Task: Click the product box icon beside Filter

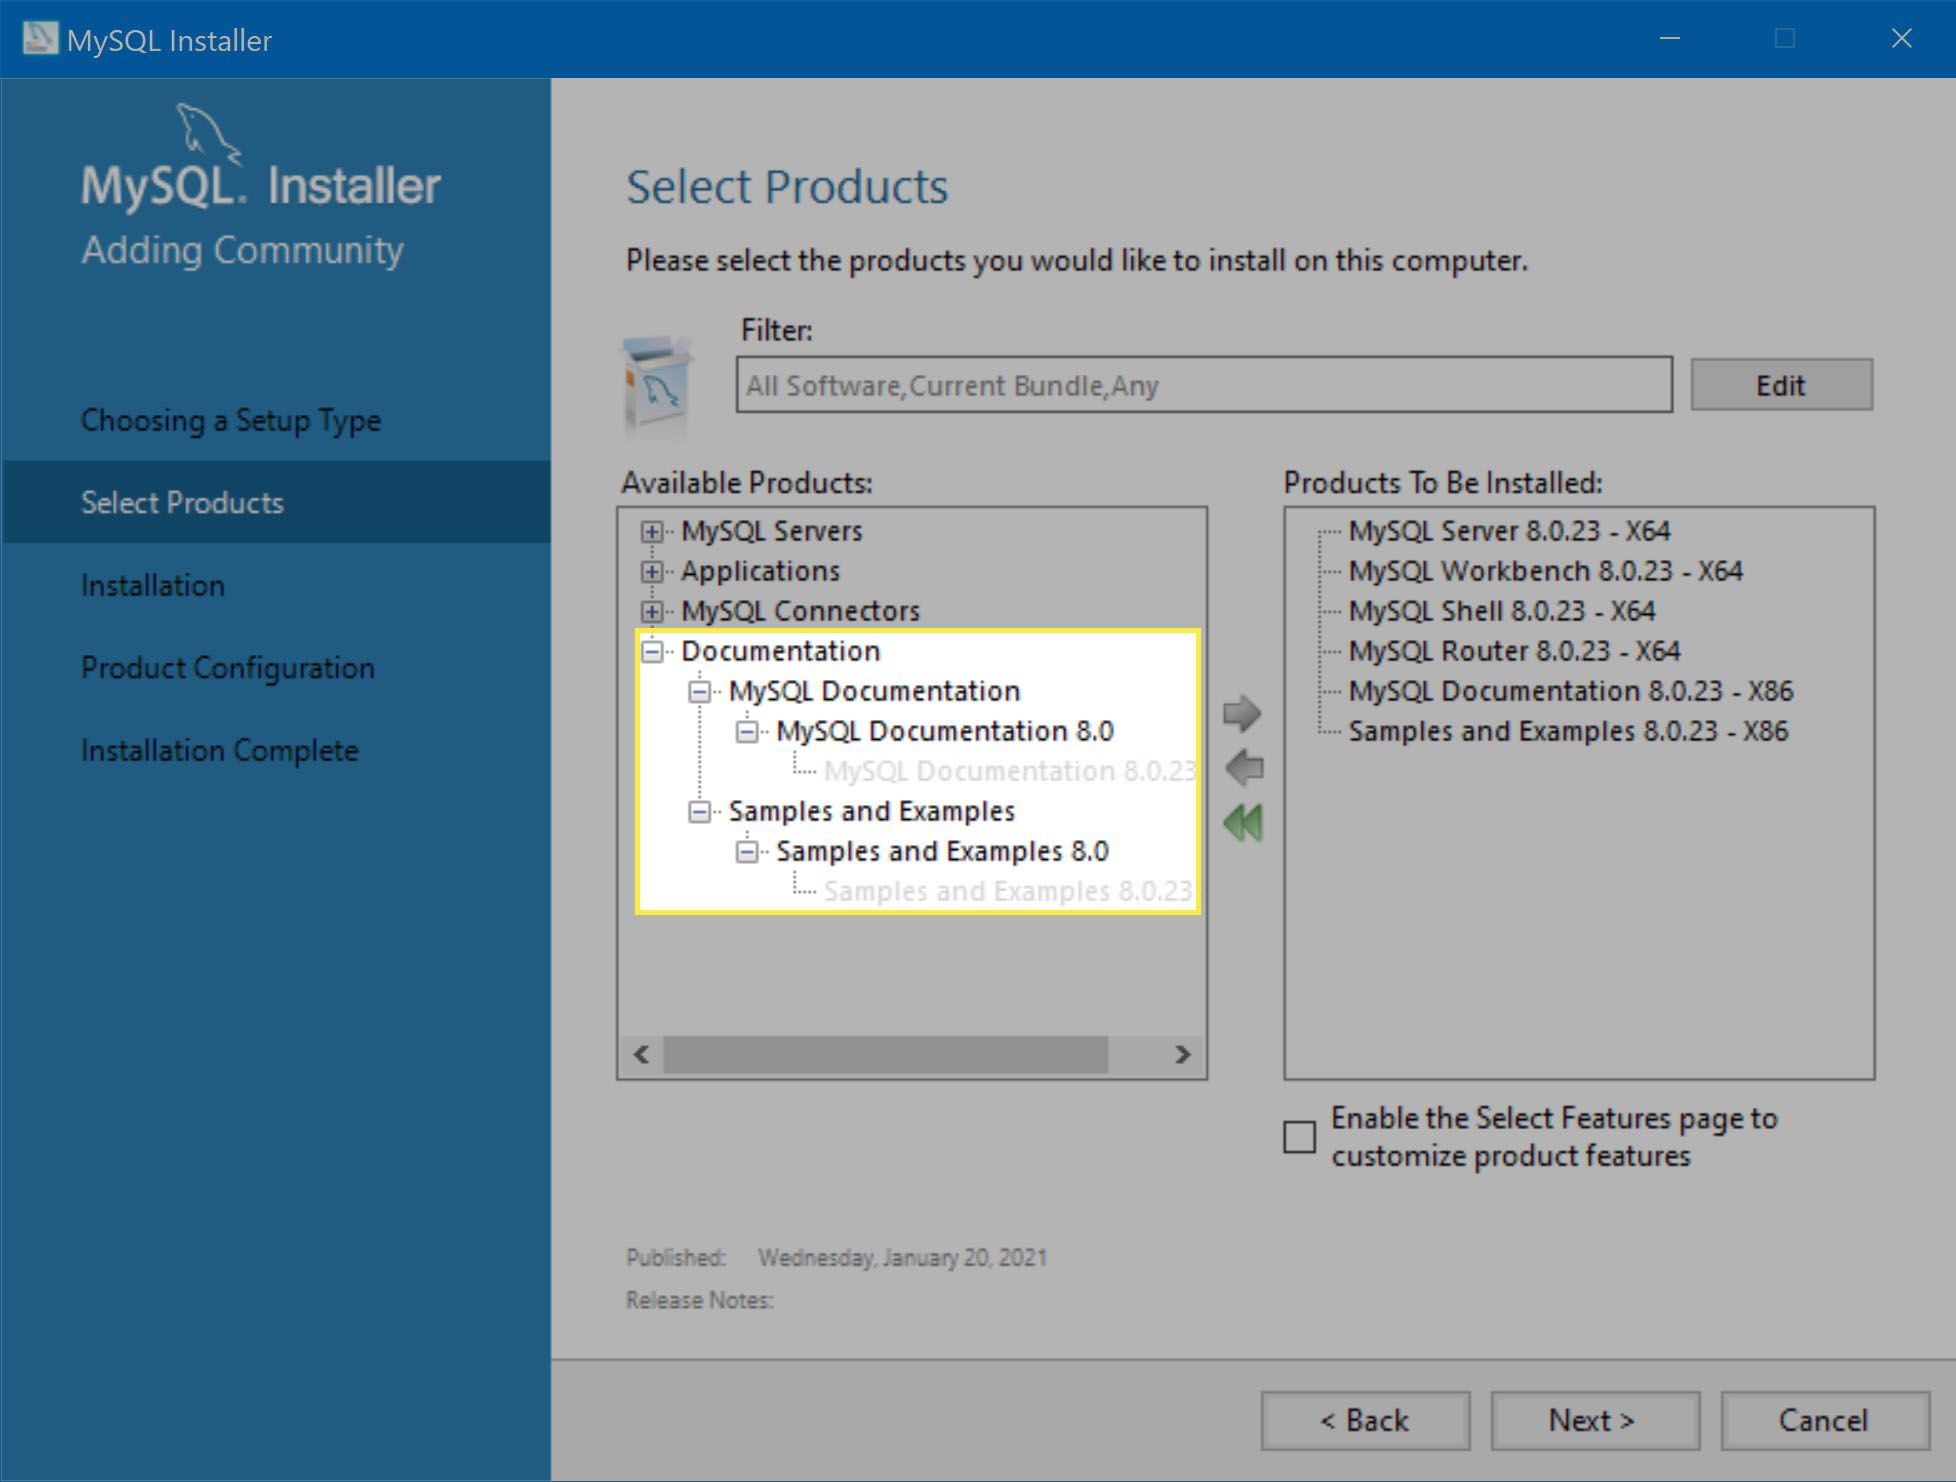Action: point(656,388)
